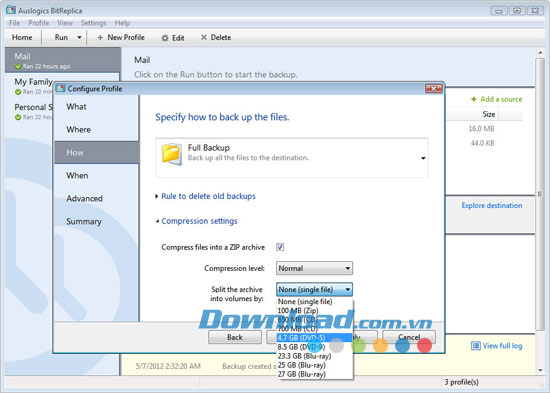
Task: Close the Configure Profile dialog
Action: (434, 88)
